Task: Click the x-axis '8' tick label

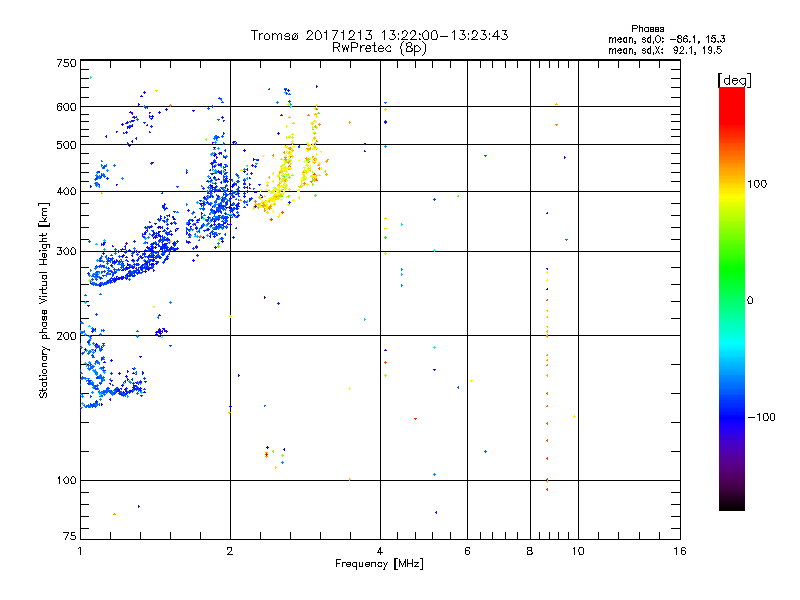Action: coord(530,551)
